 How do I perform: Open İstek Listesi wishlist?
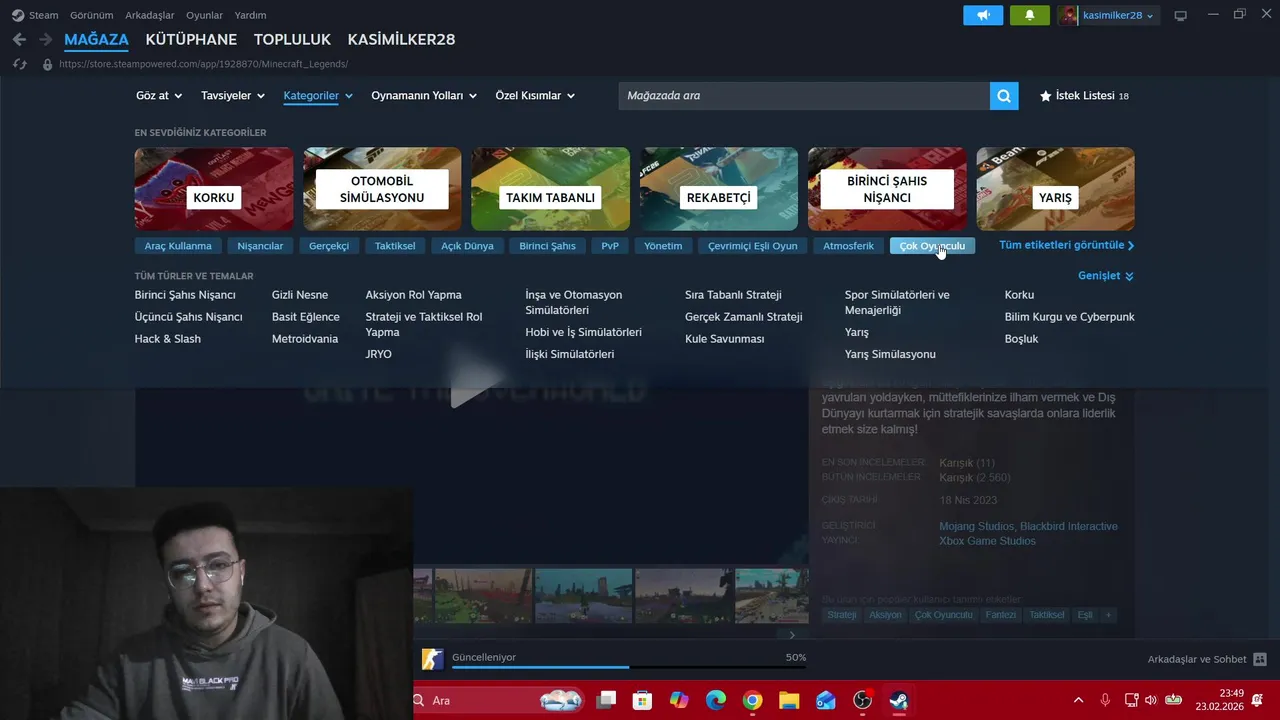(1084, 96)
